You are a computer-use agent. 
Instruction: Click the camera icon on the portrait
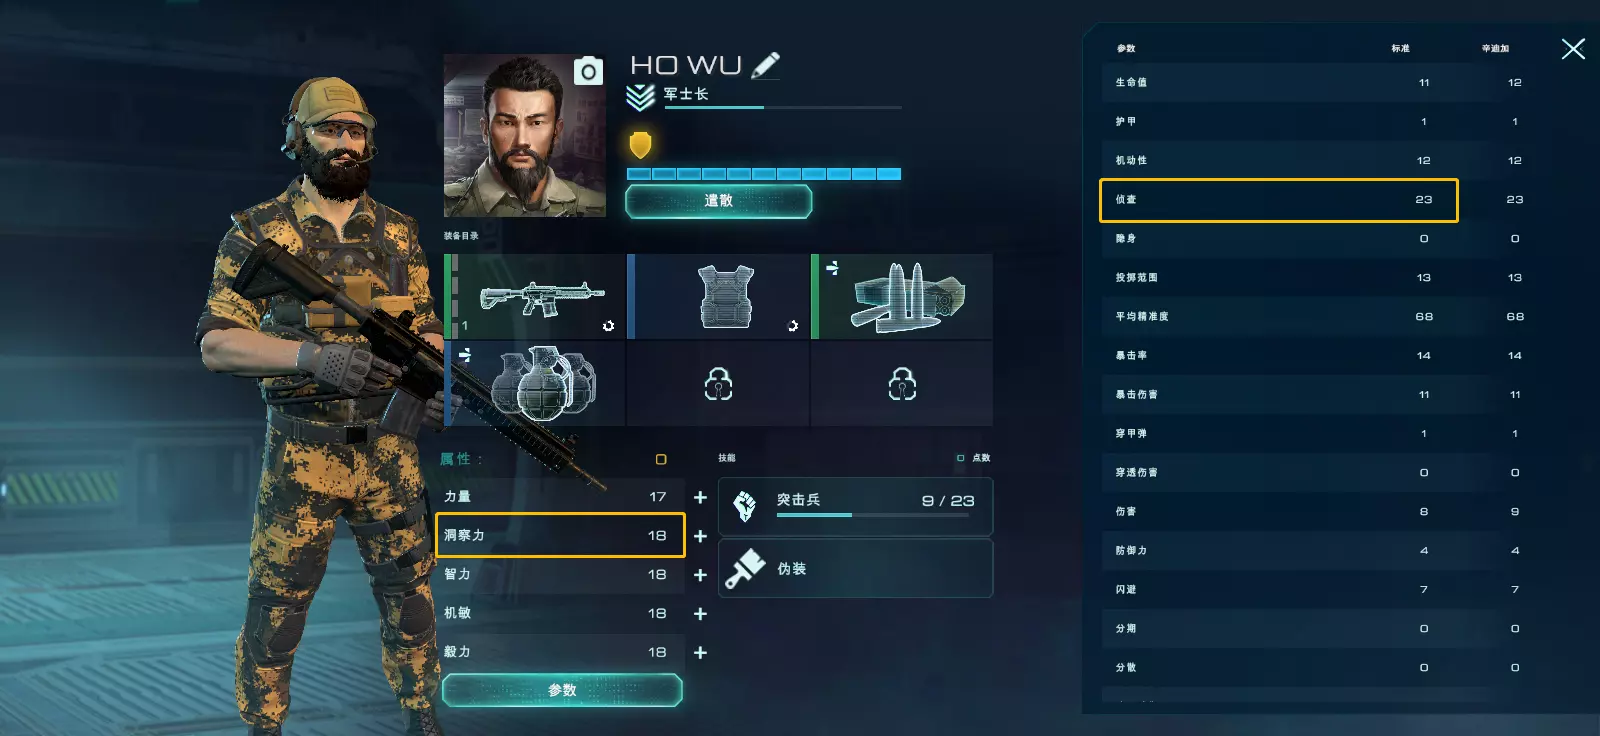coord(588,71)
